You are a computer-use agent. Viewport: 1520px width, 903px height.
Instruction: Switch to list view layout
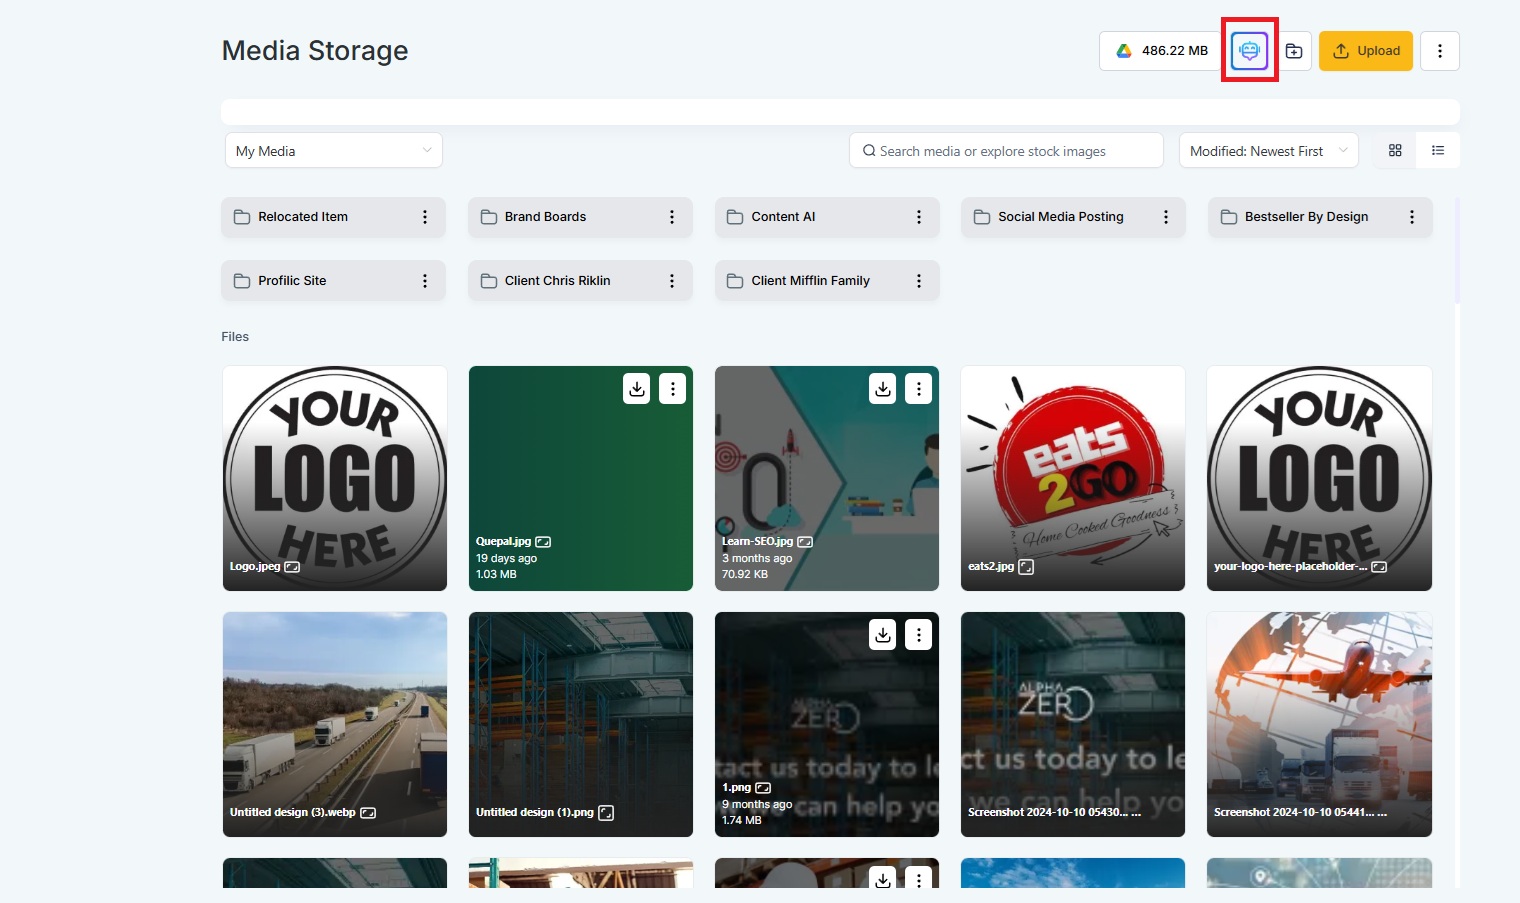(x=1438, y=151)
